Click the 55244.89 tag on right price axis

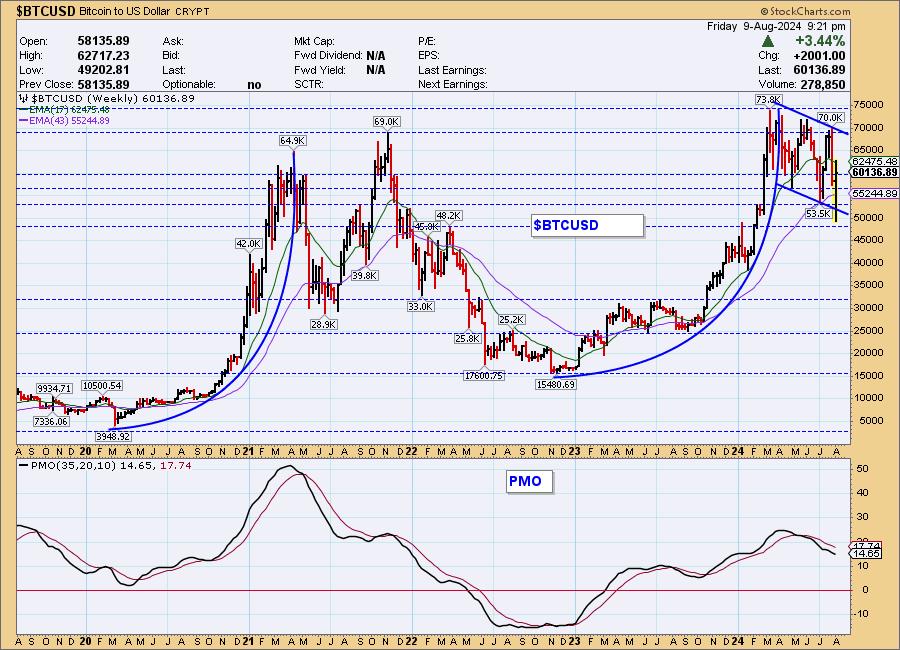click(875, 194)
